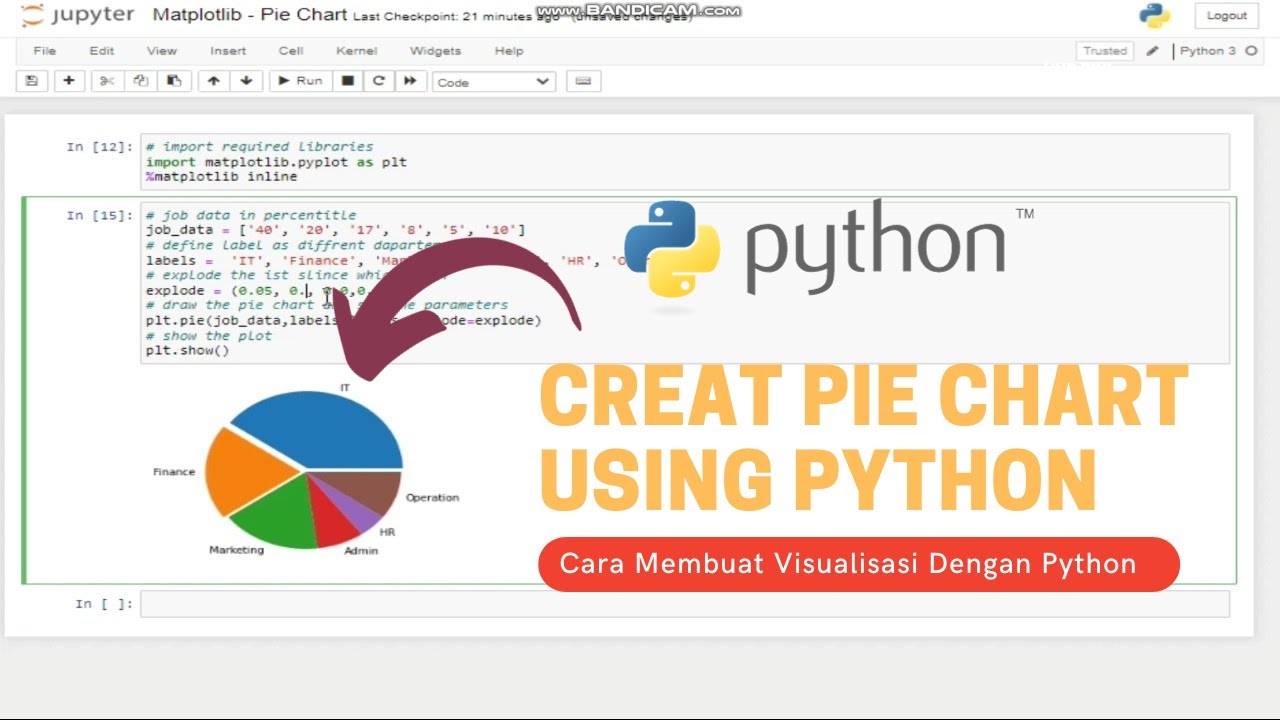
Task: Open the cell type dropdown showing Code
Action: (494, 82)
